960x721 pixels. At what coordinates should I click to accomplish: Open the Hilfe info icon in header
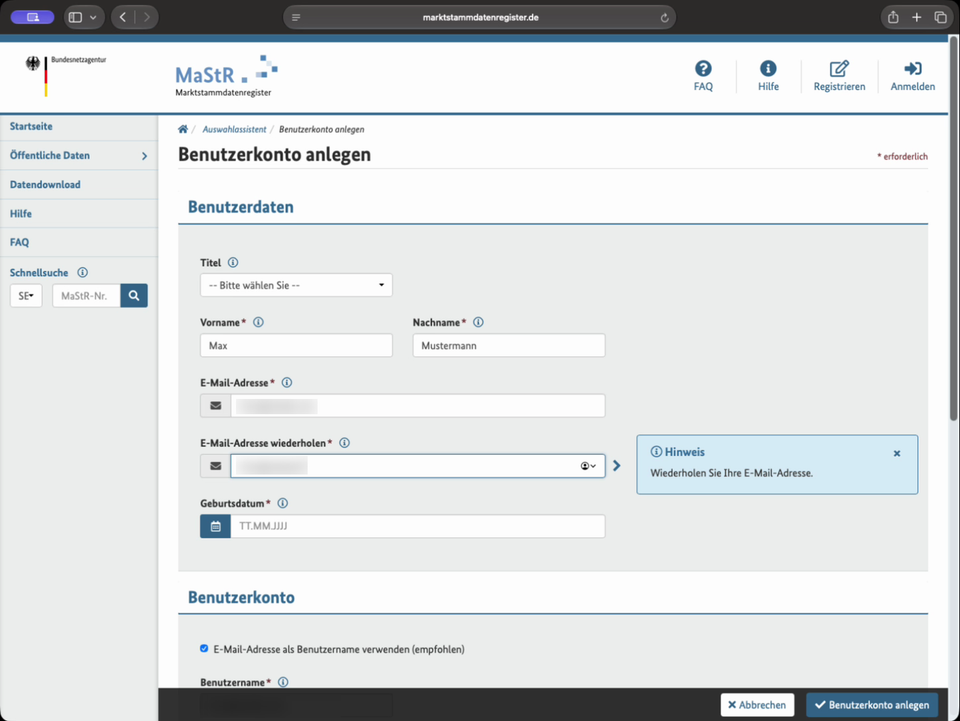[768, 69]
